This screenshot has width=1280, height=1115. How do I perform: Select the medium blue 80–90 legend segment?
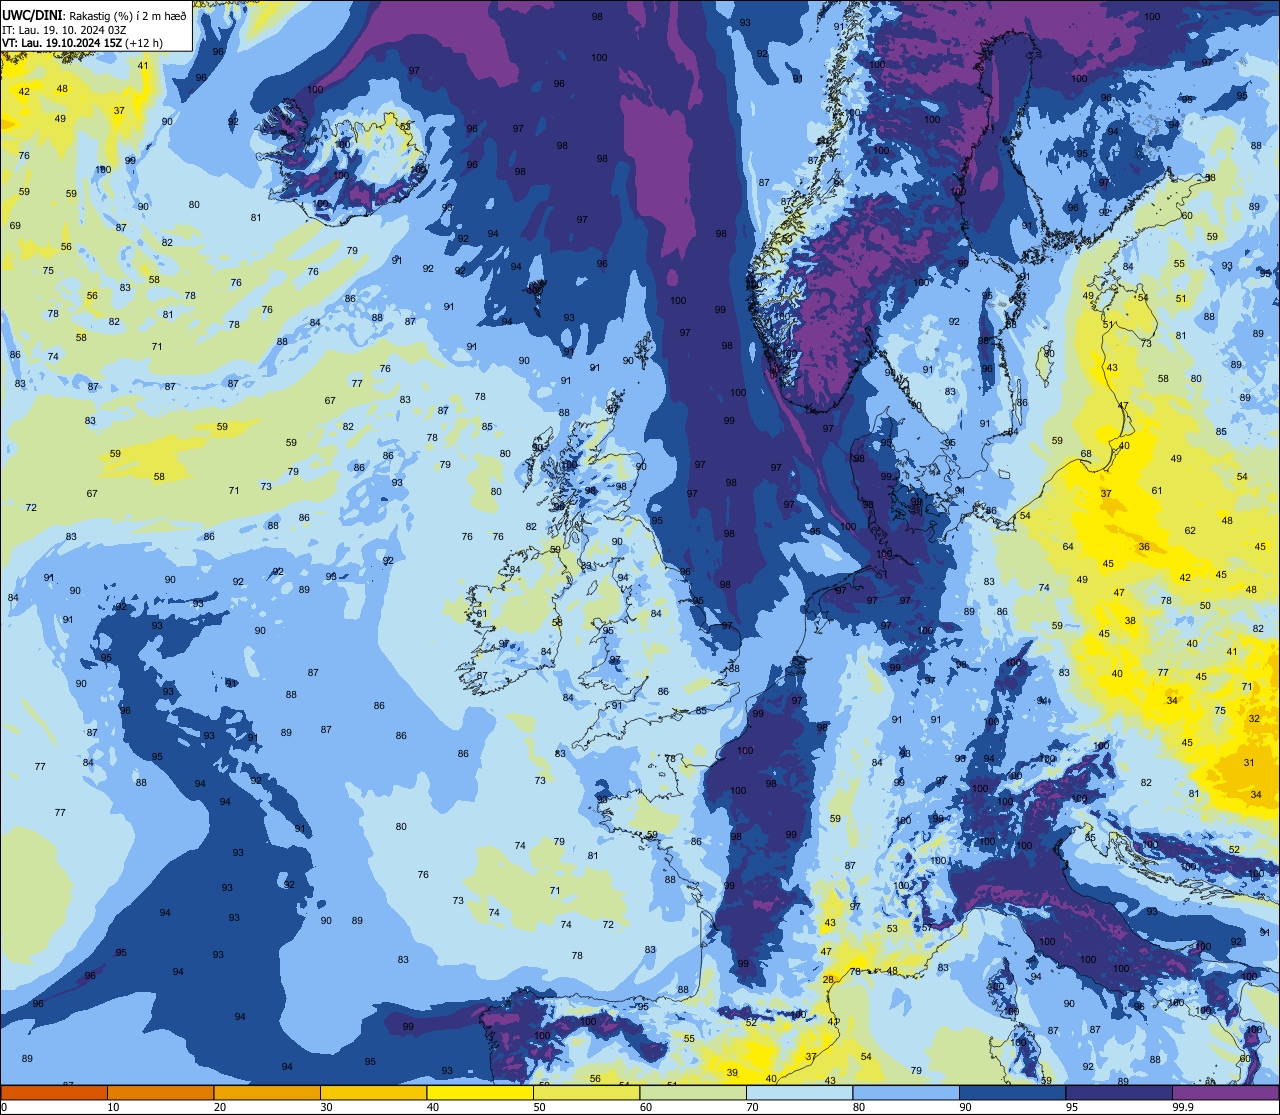coord(906,1092)
